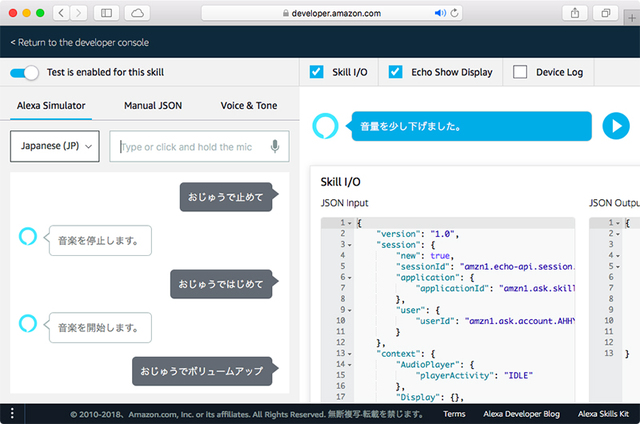
Task: Collapse the "session" block at line 3
Action: pos(349,244)
